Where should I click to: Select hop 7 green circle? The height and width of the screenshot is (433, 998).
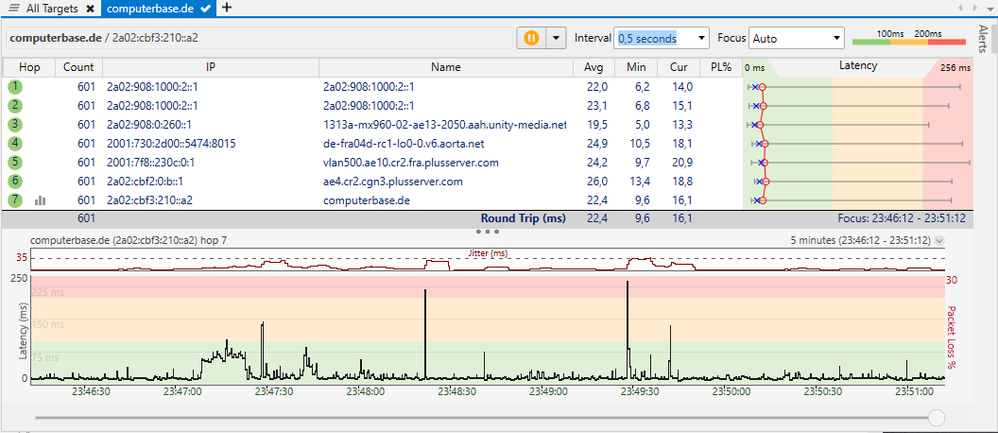(15, 201)
